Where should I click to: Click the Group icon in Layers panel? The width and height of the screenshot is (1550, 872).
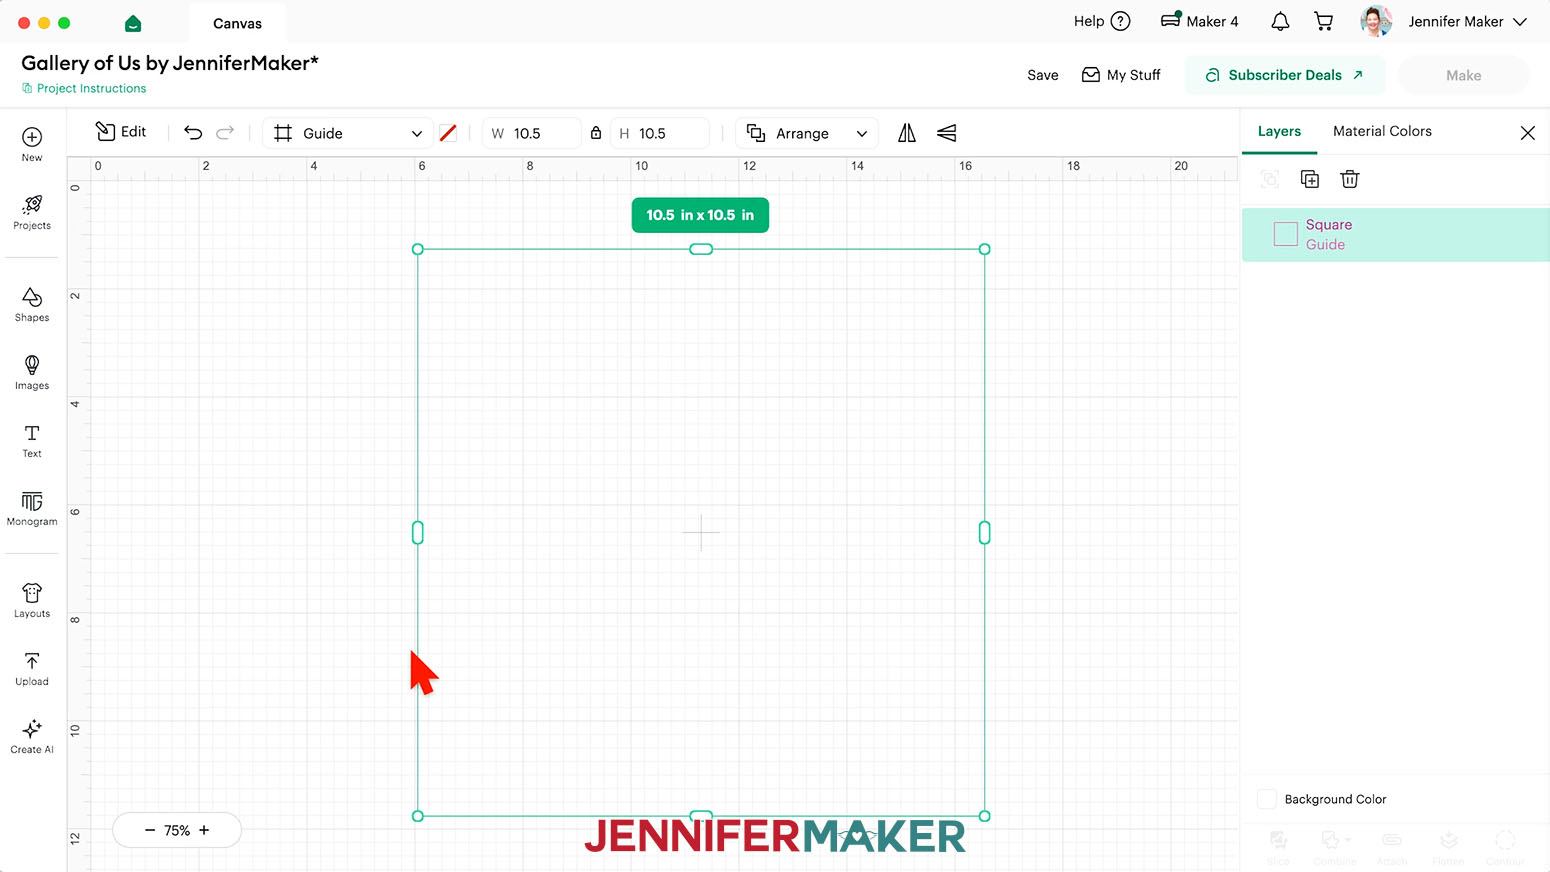pyautogui.click(x=1270, y=179)
